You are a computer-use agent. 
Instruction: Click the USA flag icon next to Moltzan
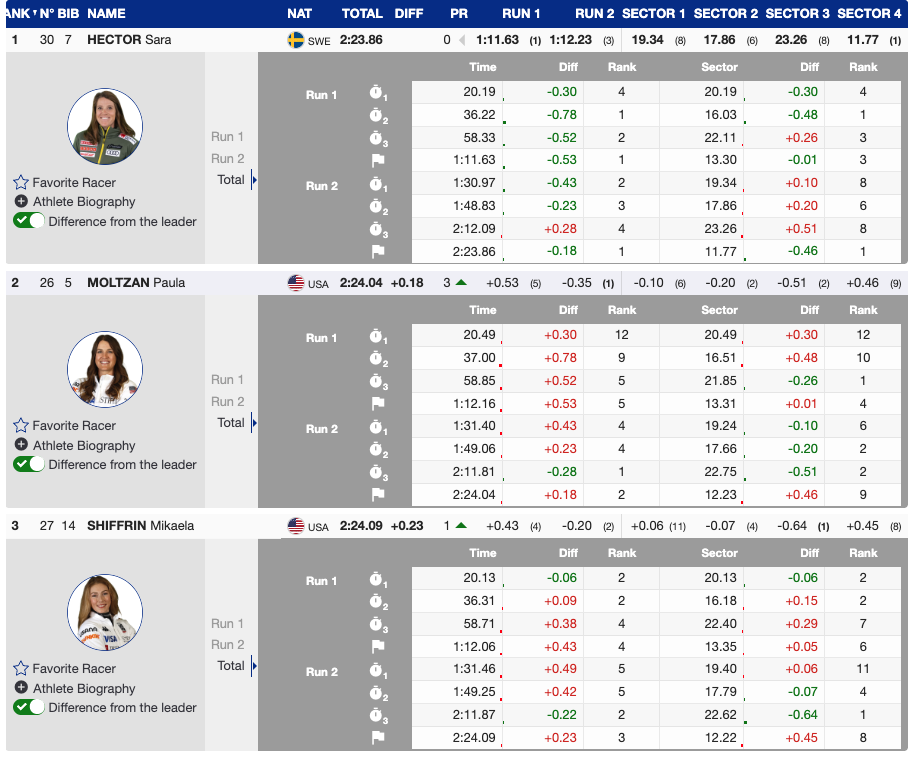pos(296,283)
